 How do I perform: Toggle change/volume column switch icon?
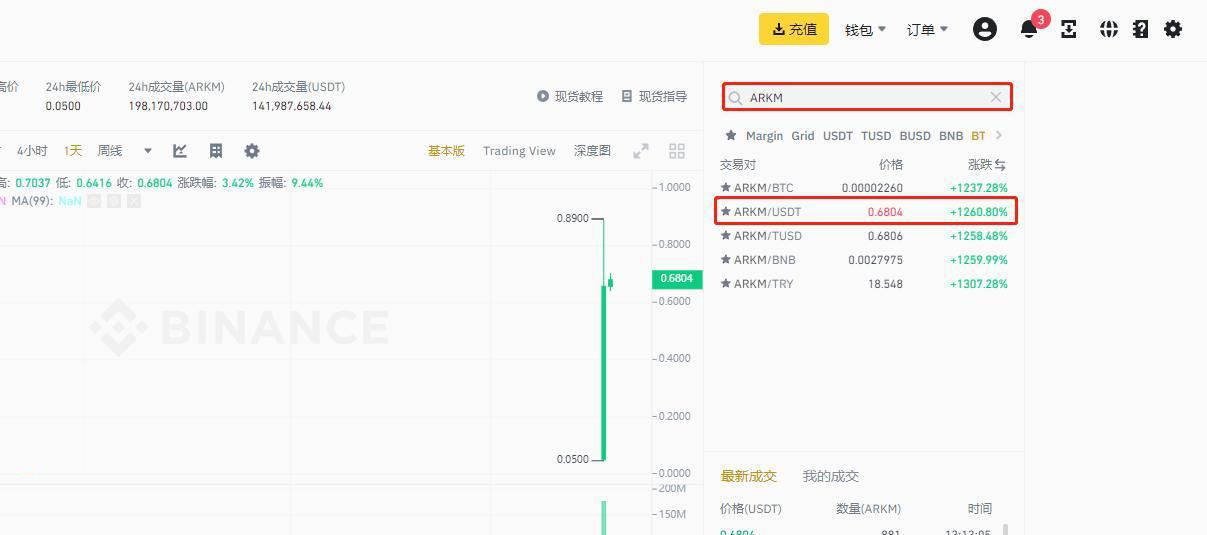click(x=1000, y=164)
